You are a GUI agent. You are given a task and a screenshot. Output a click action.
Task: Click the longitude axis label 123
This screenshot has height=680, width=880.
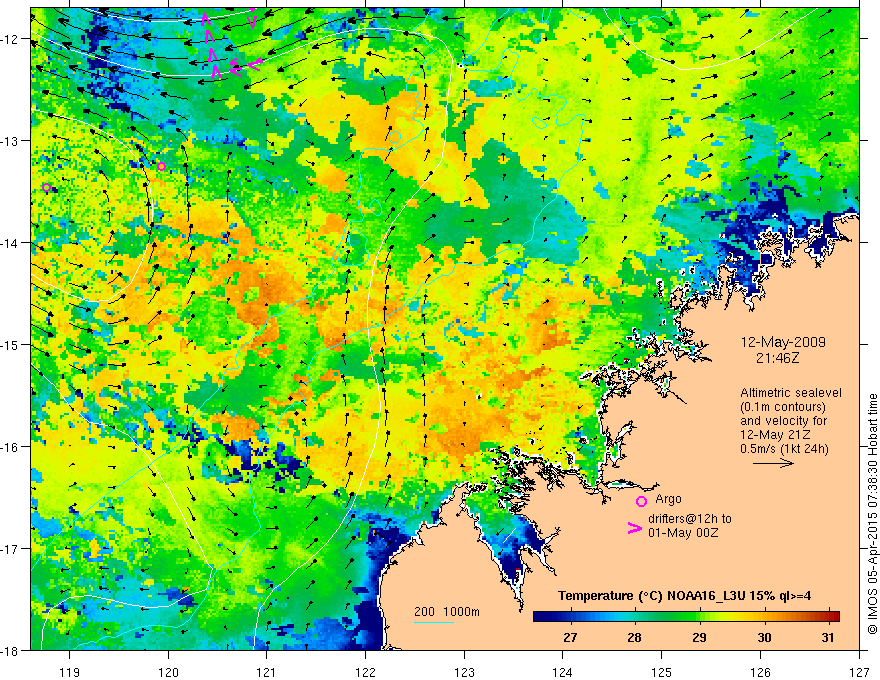[464, 672]
